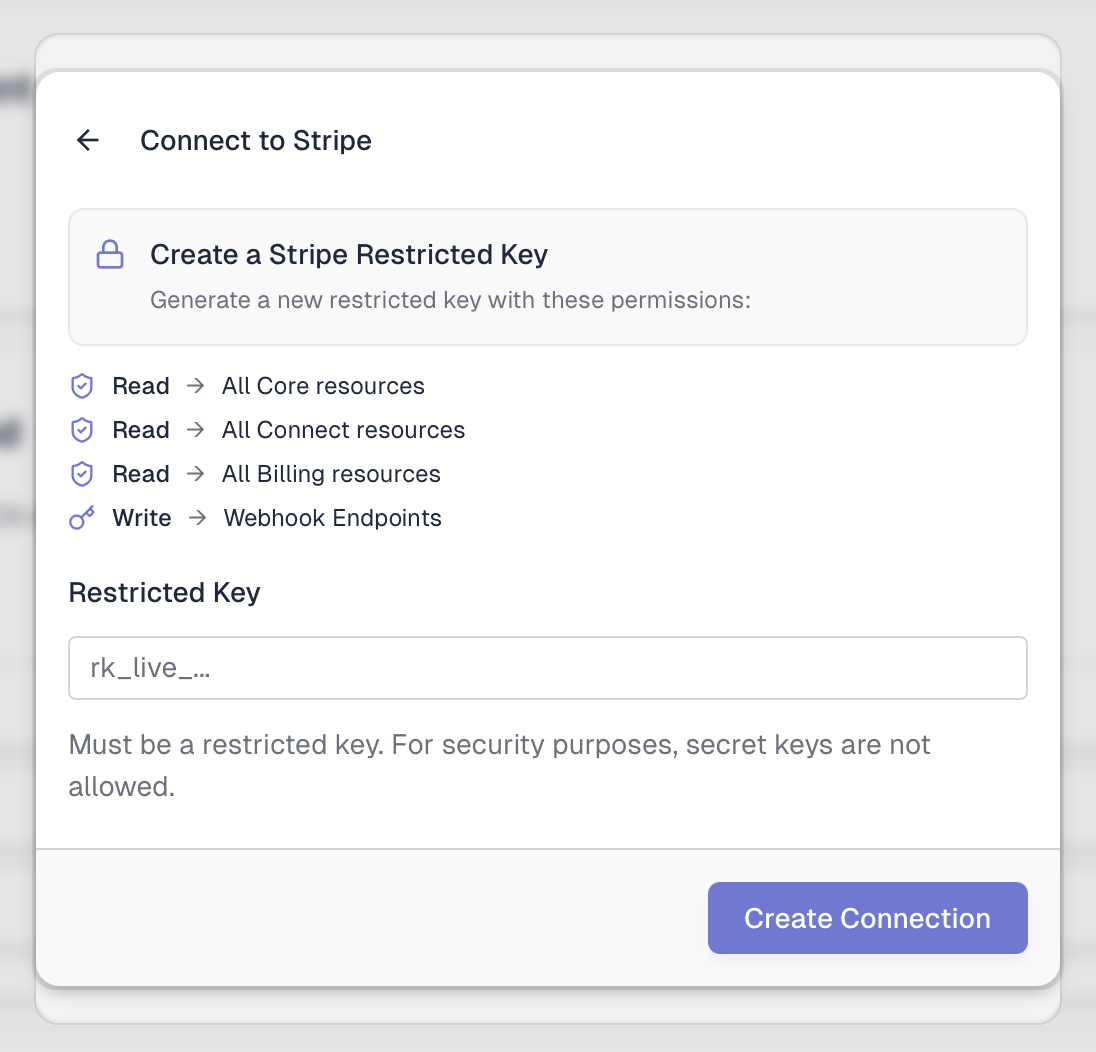Click the shield icon beside All Connect resources
This screenshot has height=1052, width=1096.
click(x=82, y=430)
